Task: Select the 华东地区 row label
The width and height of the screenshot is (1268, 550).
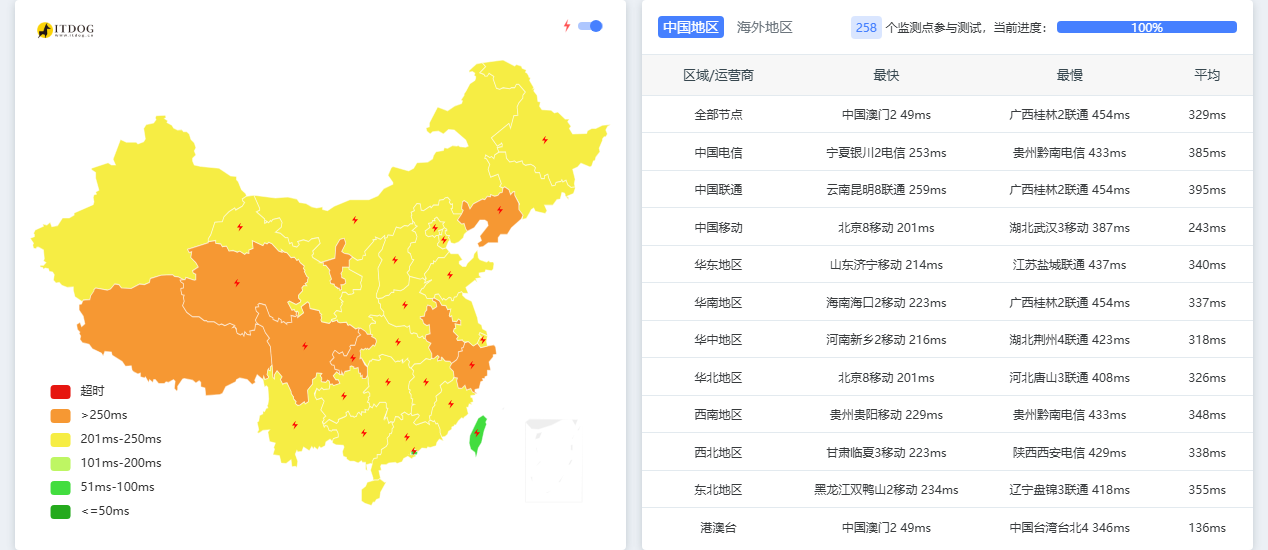Action: (719, 265)
